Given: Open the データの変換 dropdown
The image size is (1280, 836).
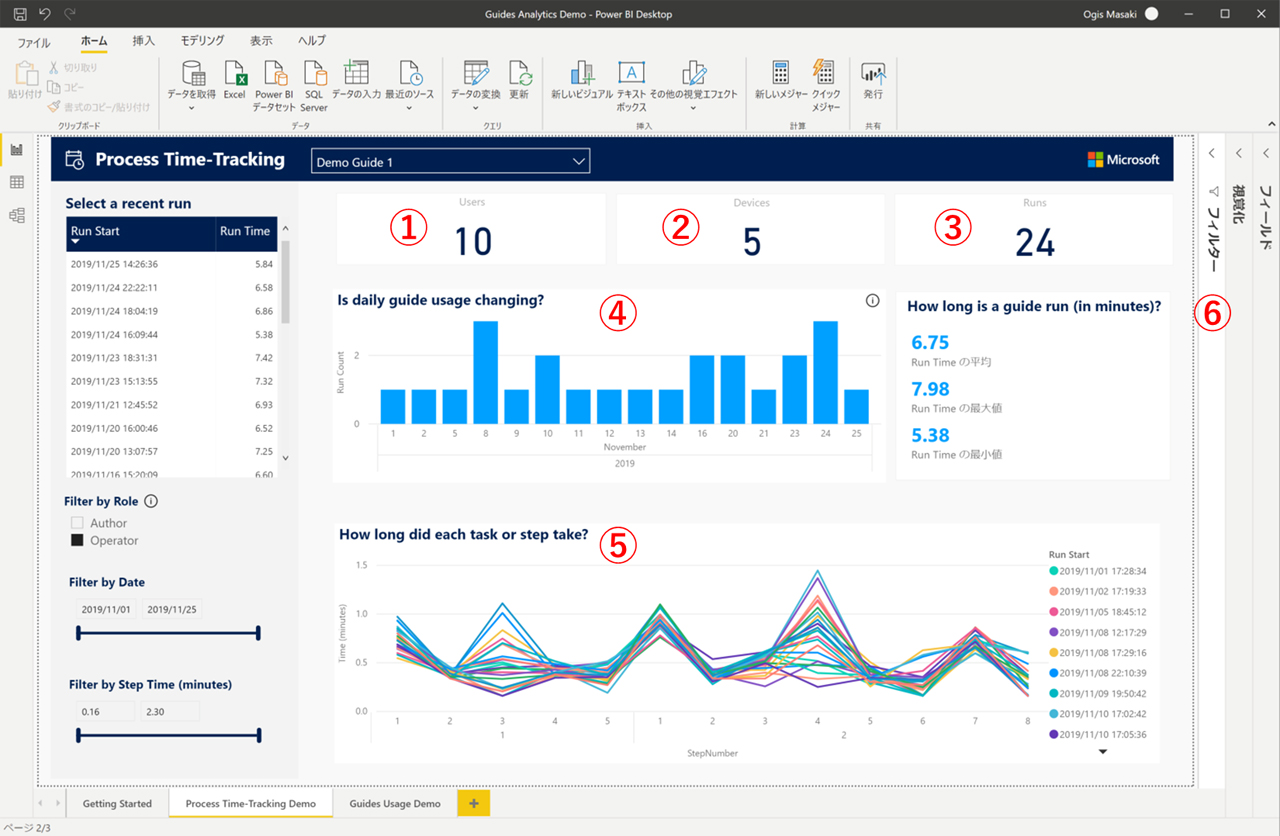Looking at the screenshot, I should tap(476, 108).
